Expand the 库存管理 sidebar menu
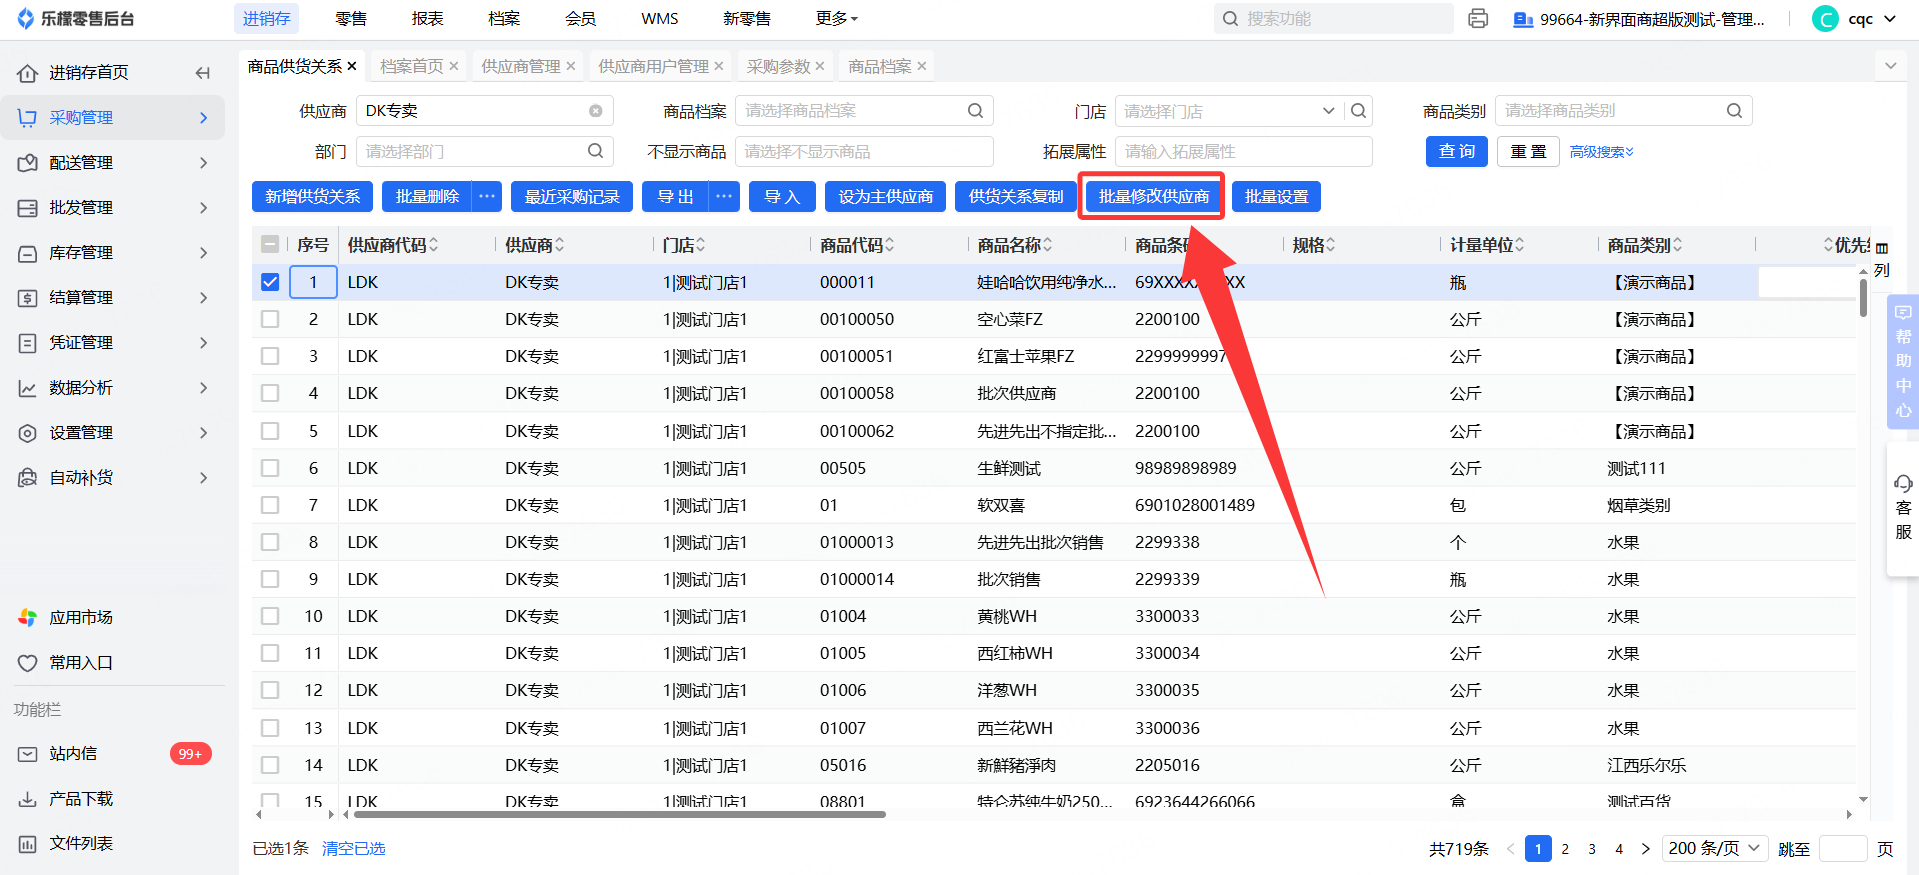Screen dimensions: 1919x875 click(x=112, y=253)
